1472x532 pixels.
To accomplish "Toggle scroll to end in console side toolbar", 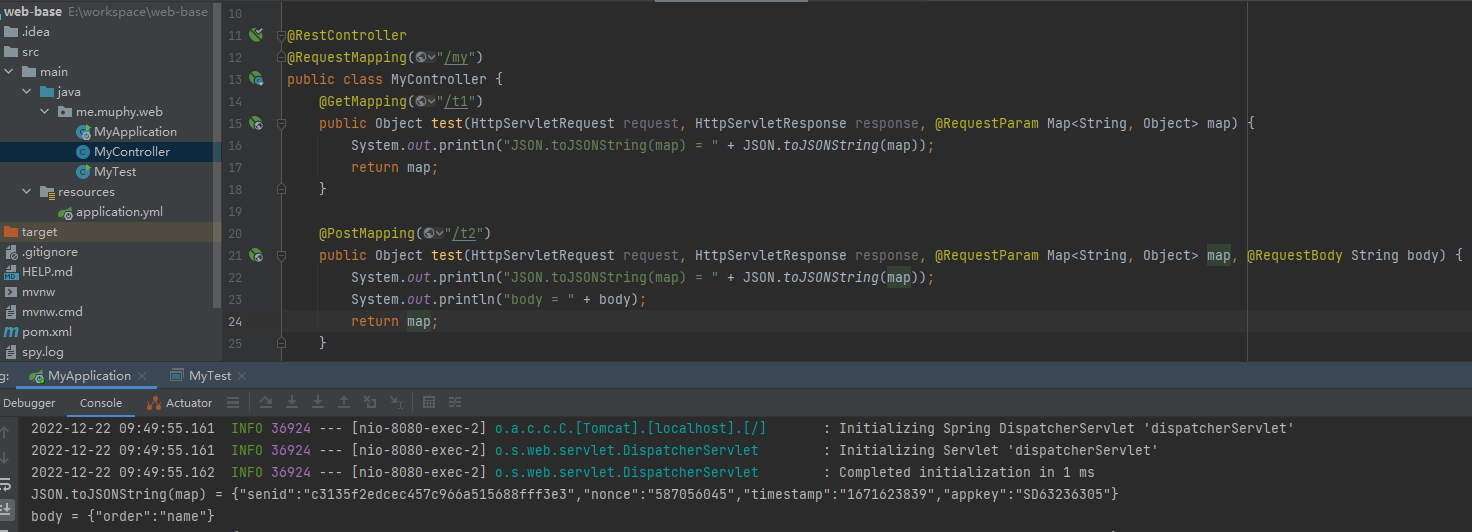I will [5, 512].
